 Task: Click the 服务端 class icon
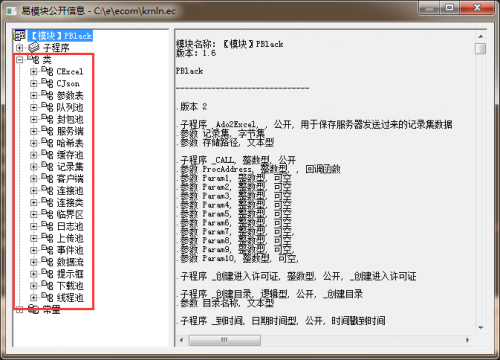[x=47, y=131]
